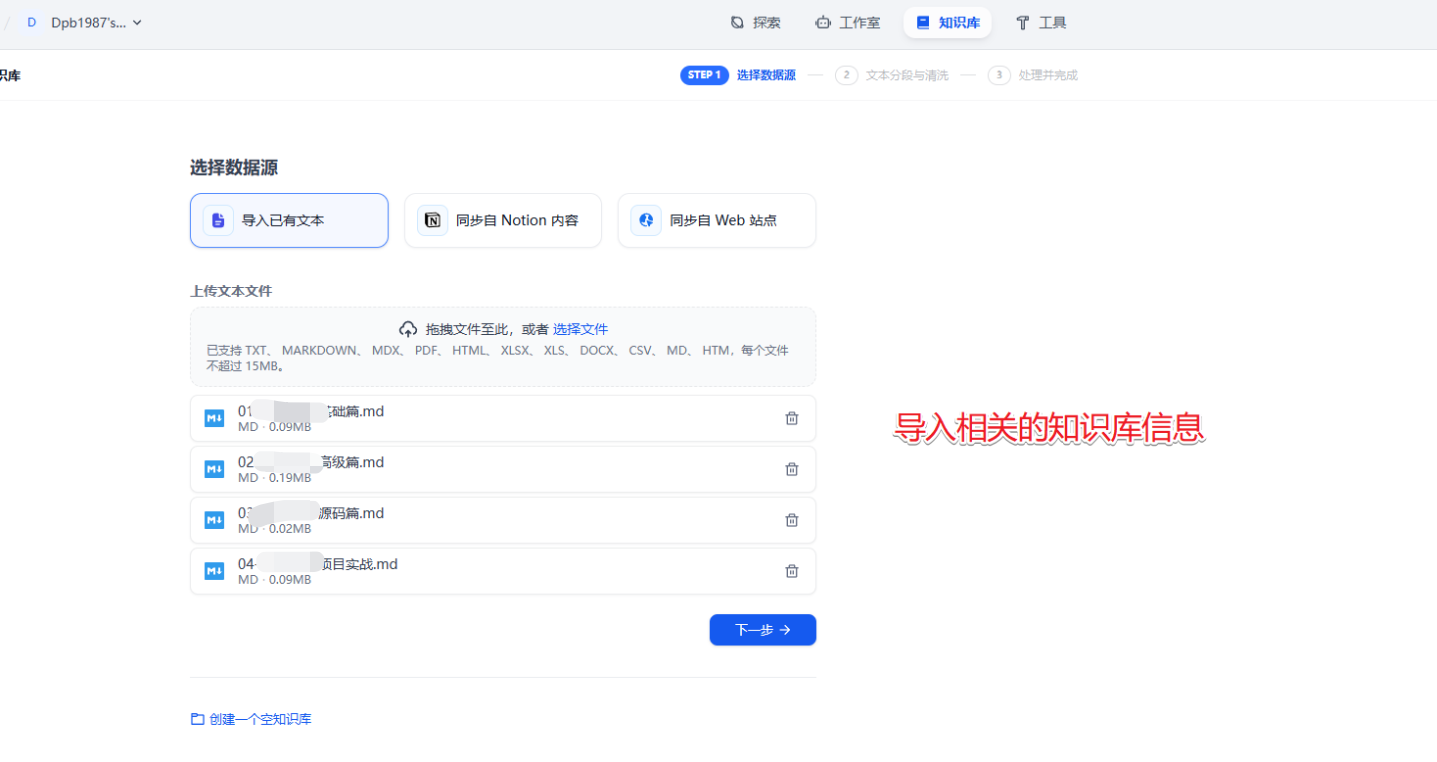Click the cloud upload icon

tap(408, 329)
